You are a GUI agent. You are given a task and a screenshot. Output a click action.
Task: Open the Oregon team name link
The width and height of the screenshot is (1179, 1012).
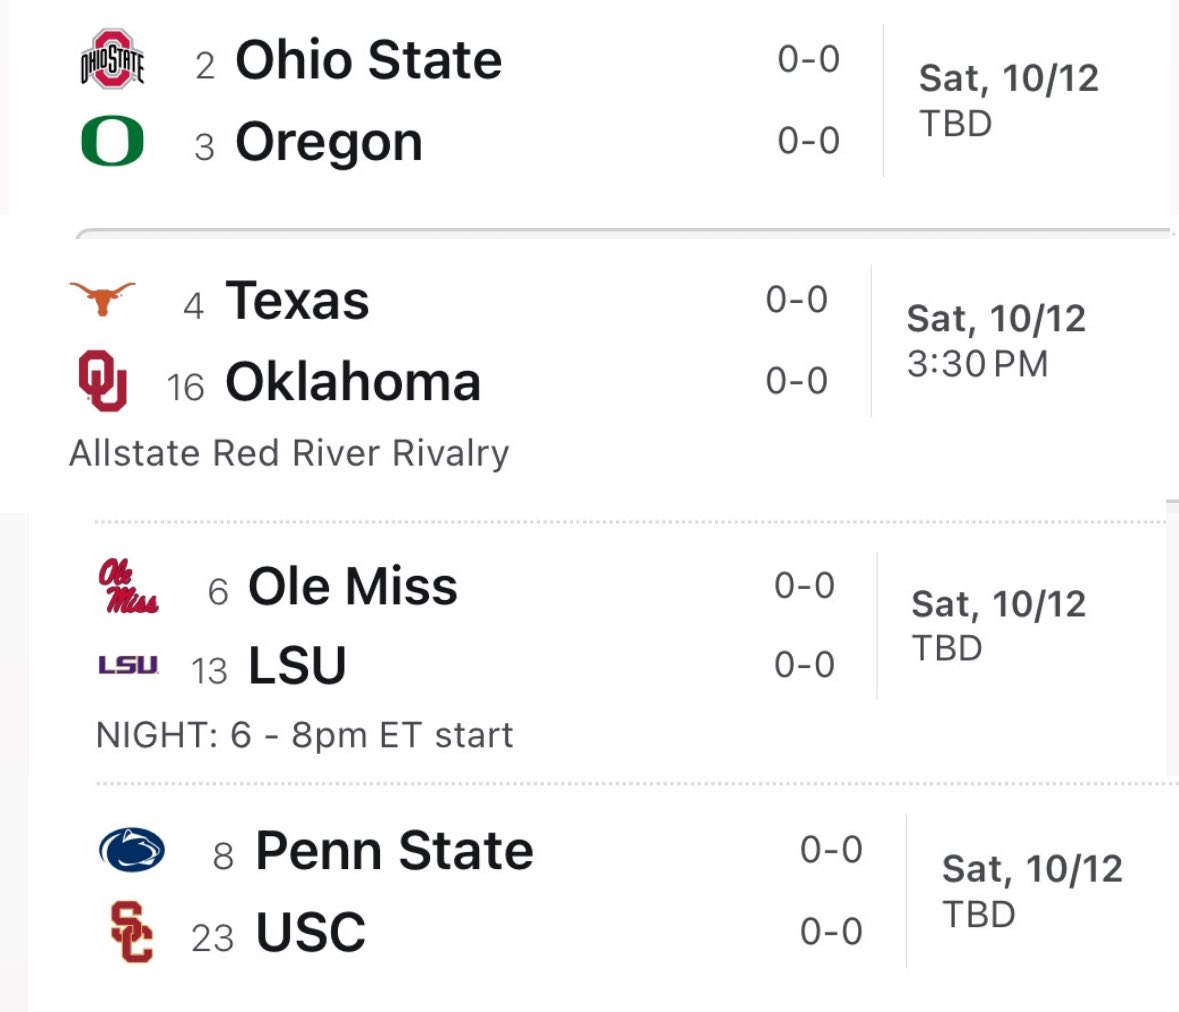coord(328,142)
